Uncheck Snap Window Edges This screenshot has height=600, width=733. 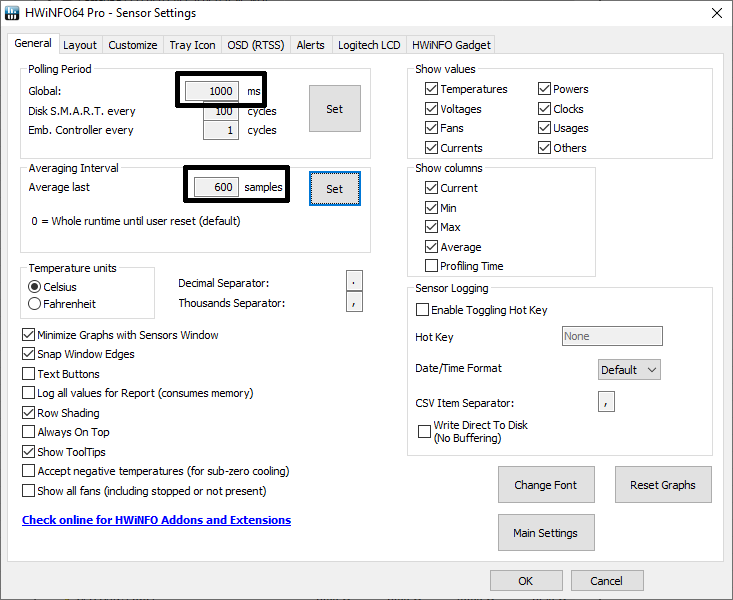78,354
